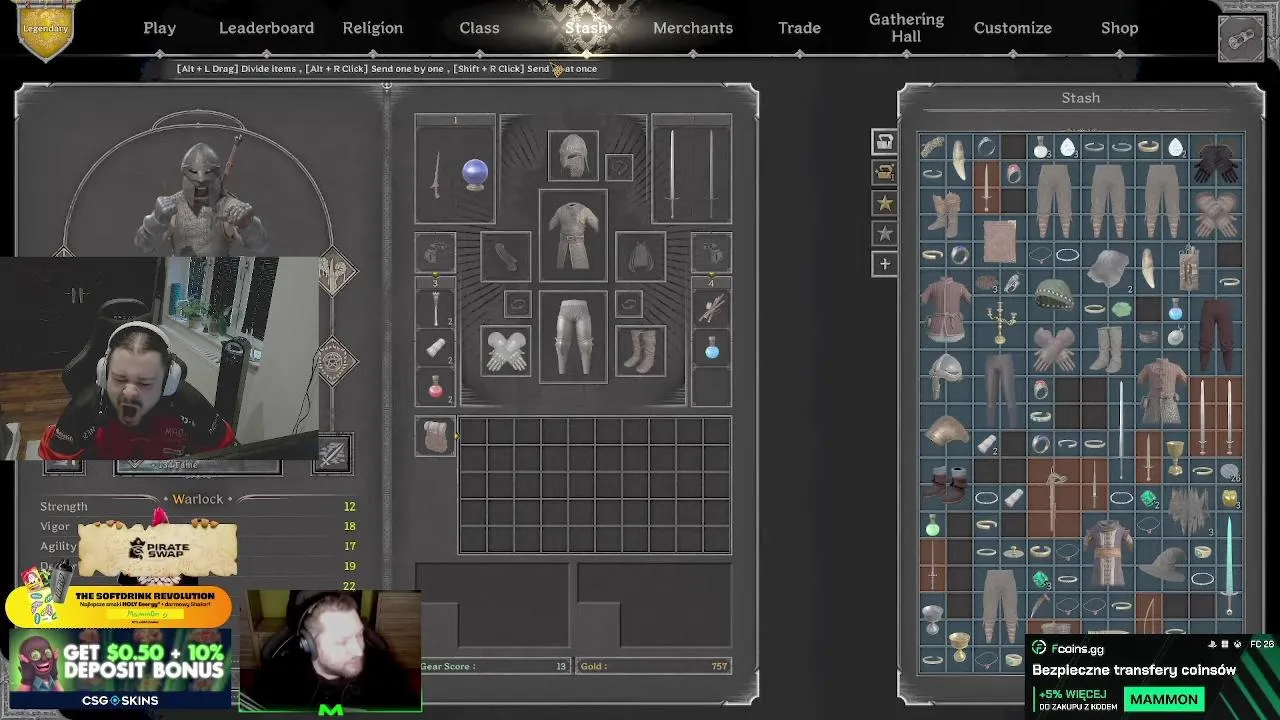Pick the grey robe in stash

(x=1108, y=552)
